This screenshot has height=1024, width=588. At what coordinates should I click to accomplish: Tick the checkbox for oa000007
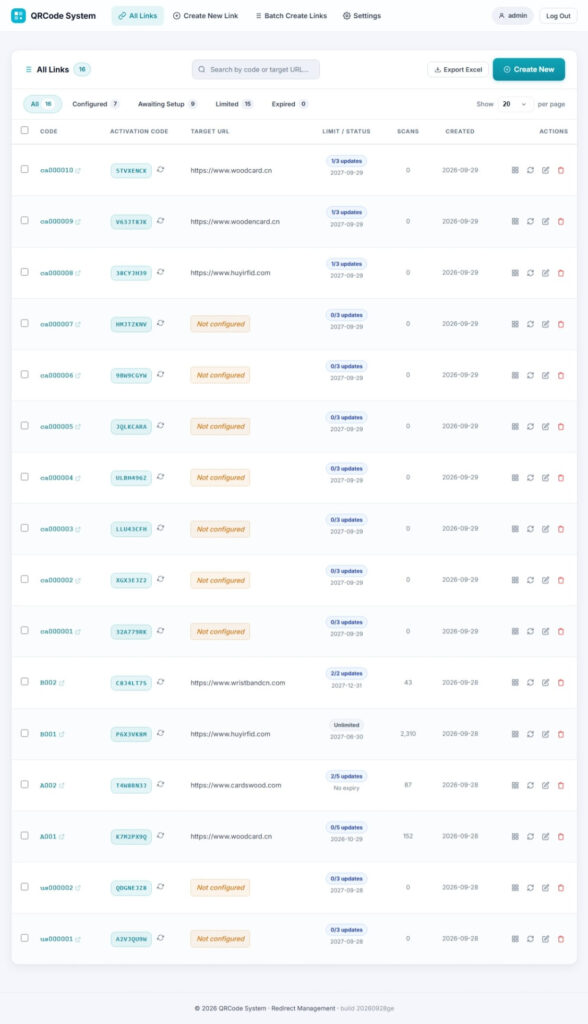25,323
